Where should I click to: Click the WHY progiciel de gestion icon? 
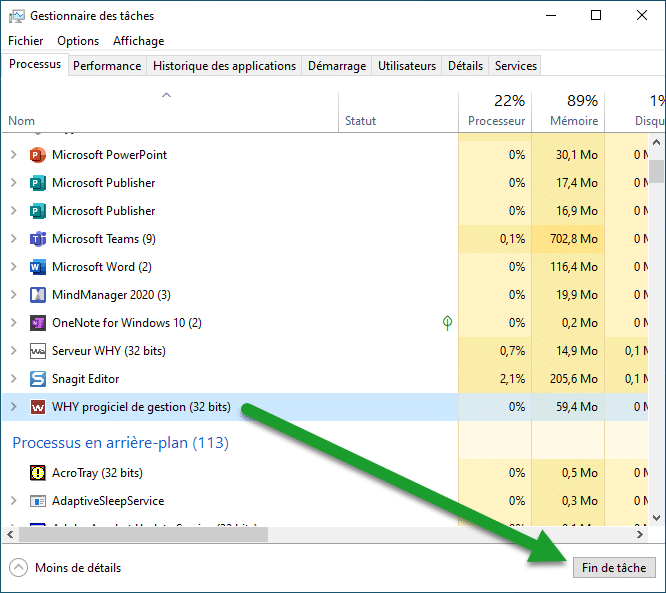tap(37, 407)
